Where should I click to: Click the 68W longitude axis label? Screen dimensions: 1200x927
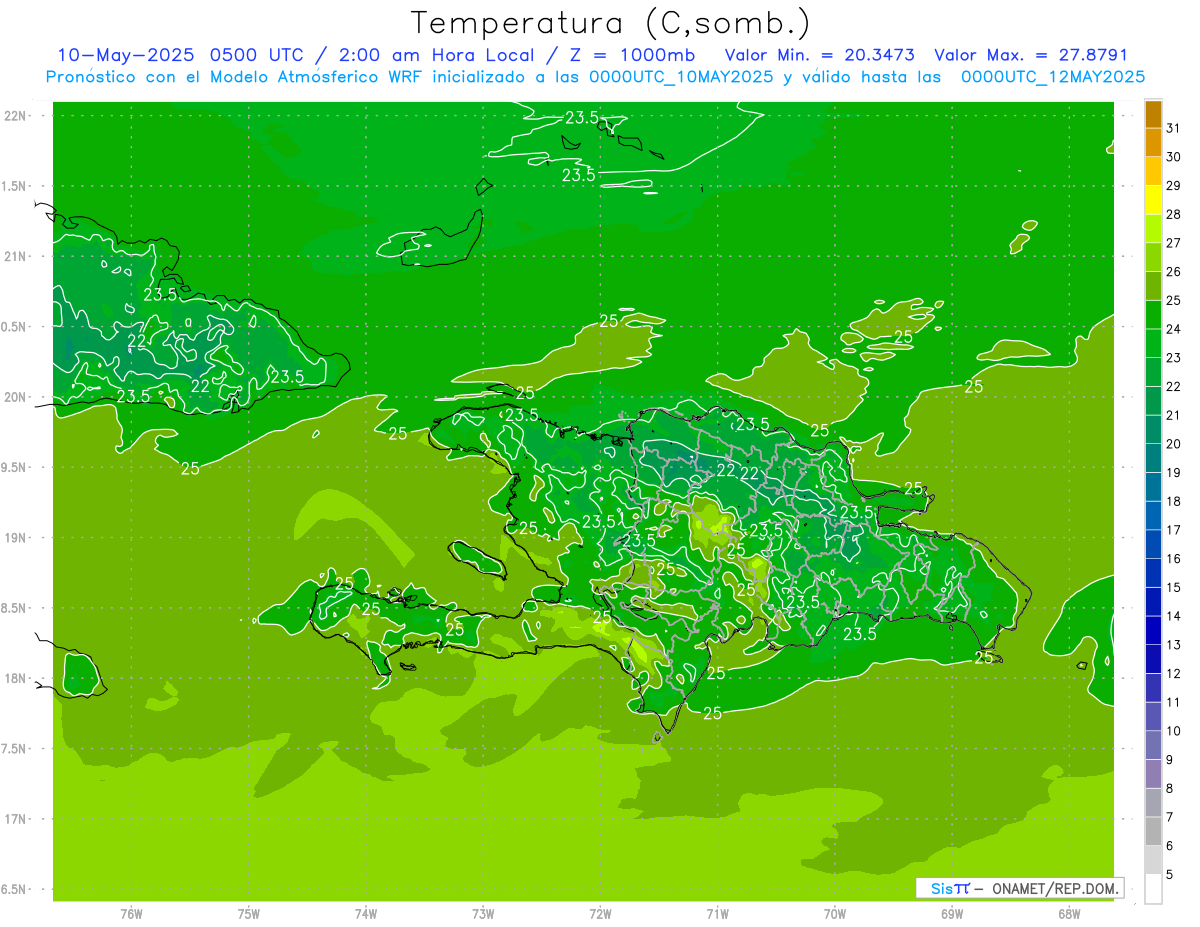[x=1069, y=914]
